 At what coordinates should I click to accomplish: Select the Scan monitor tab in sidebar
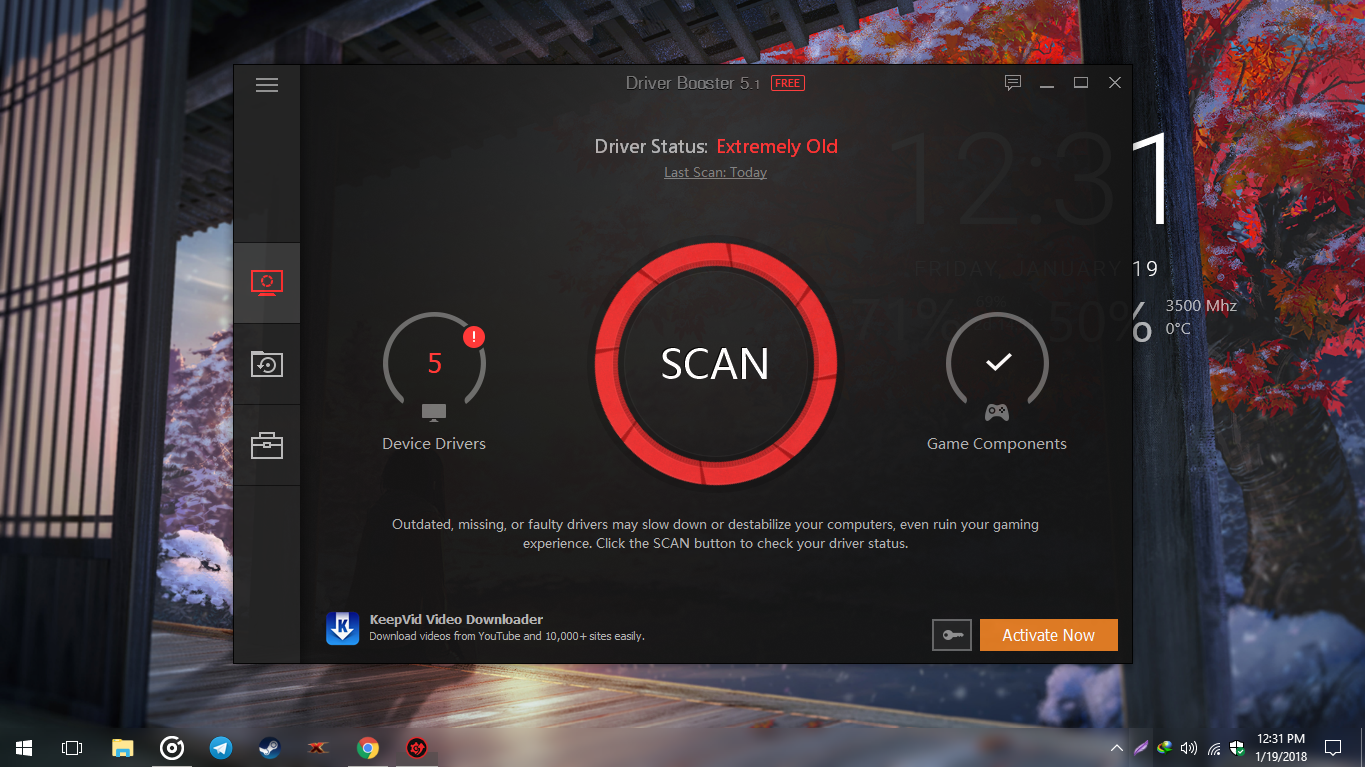point(267,283)
